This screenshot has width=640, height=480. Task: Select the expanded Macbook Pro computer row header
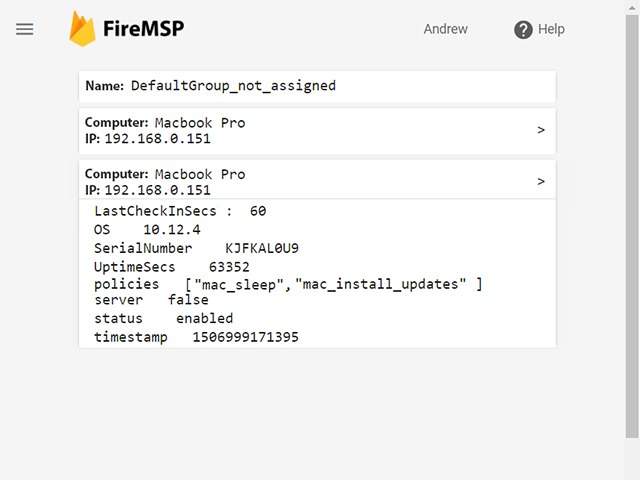[317, 180]
